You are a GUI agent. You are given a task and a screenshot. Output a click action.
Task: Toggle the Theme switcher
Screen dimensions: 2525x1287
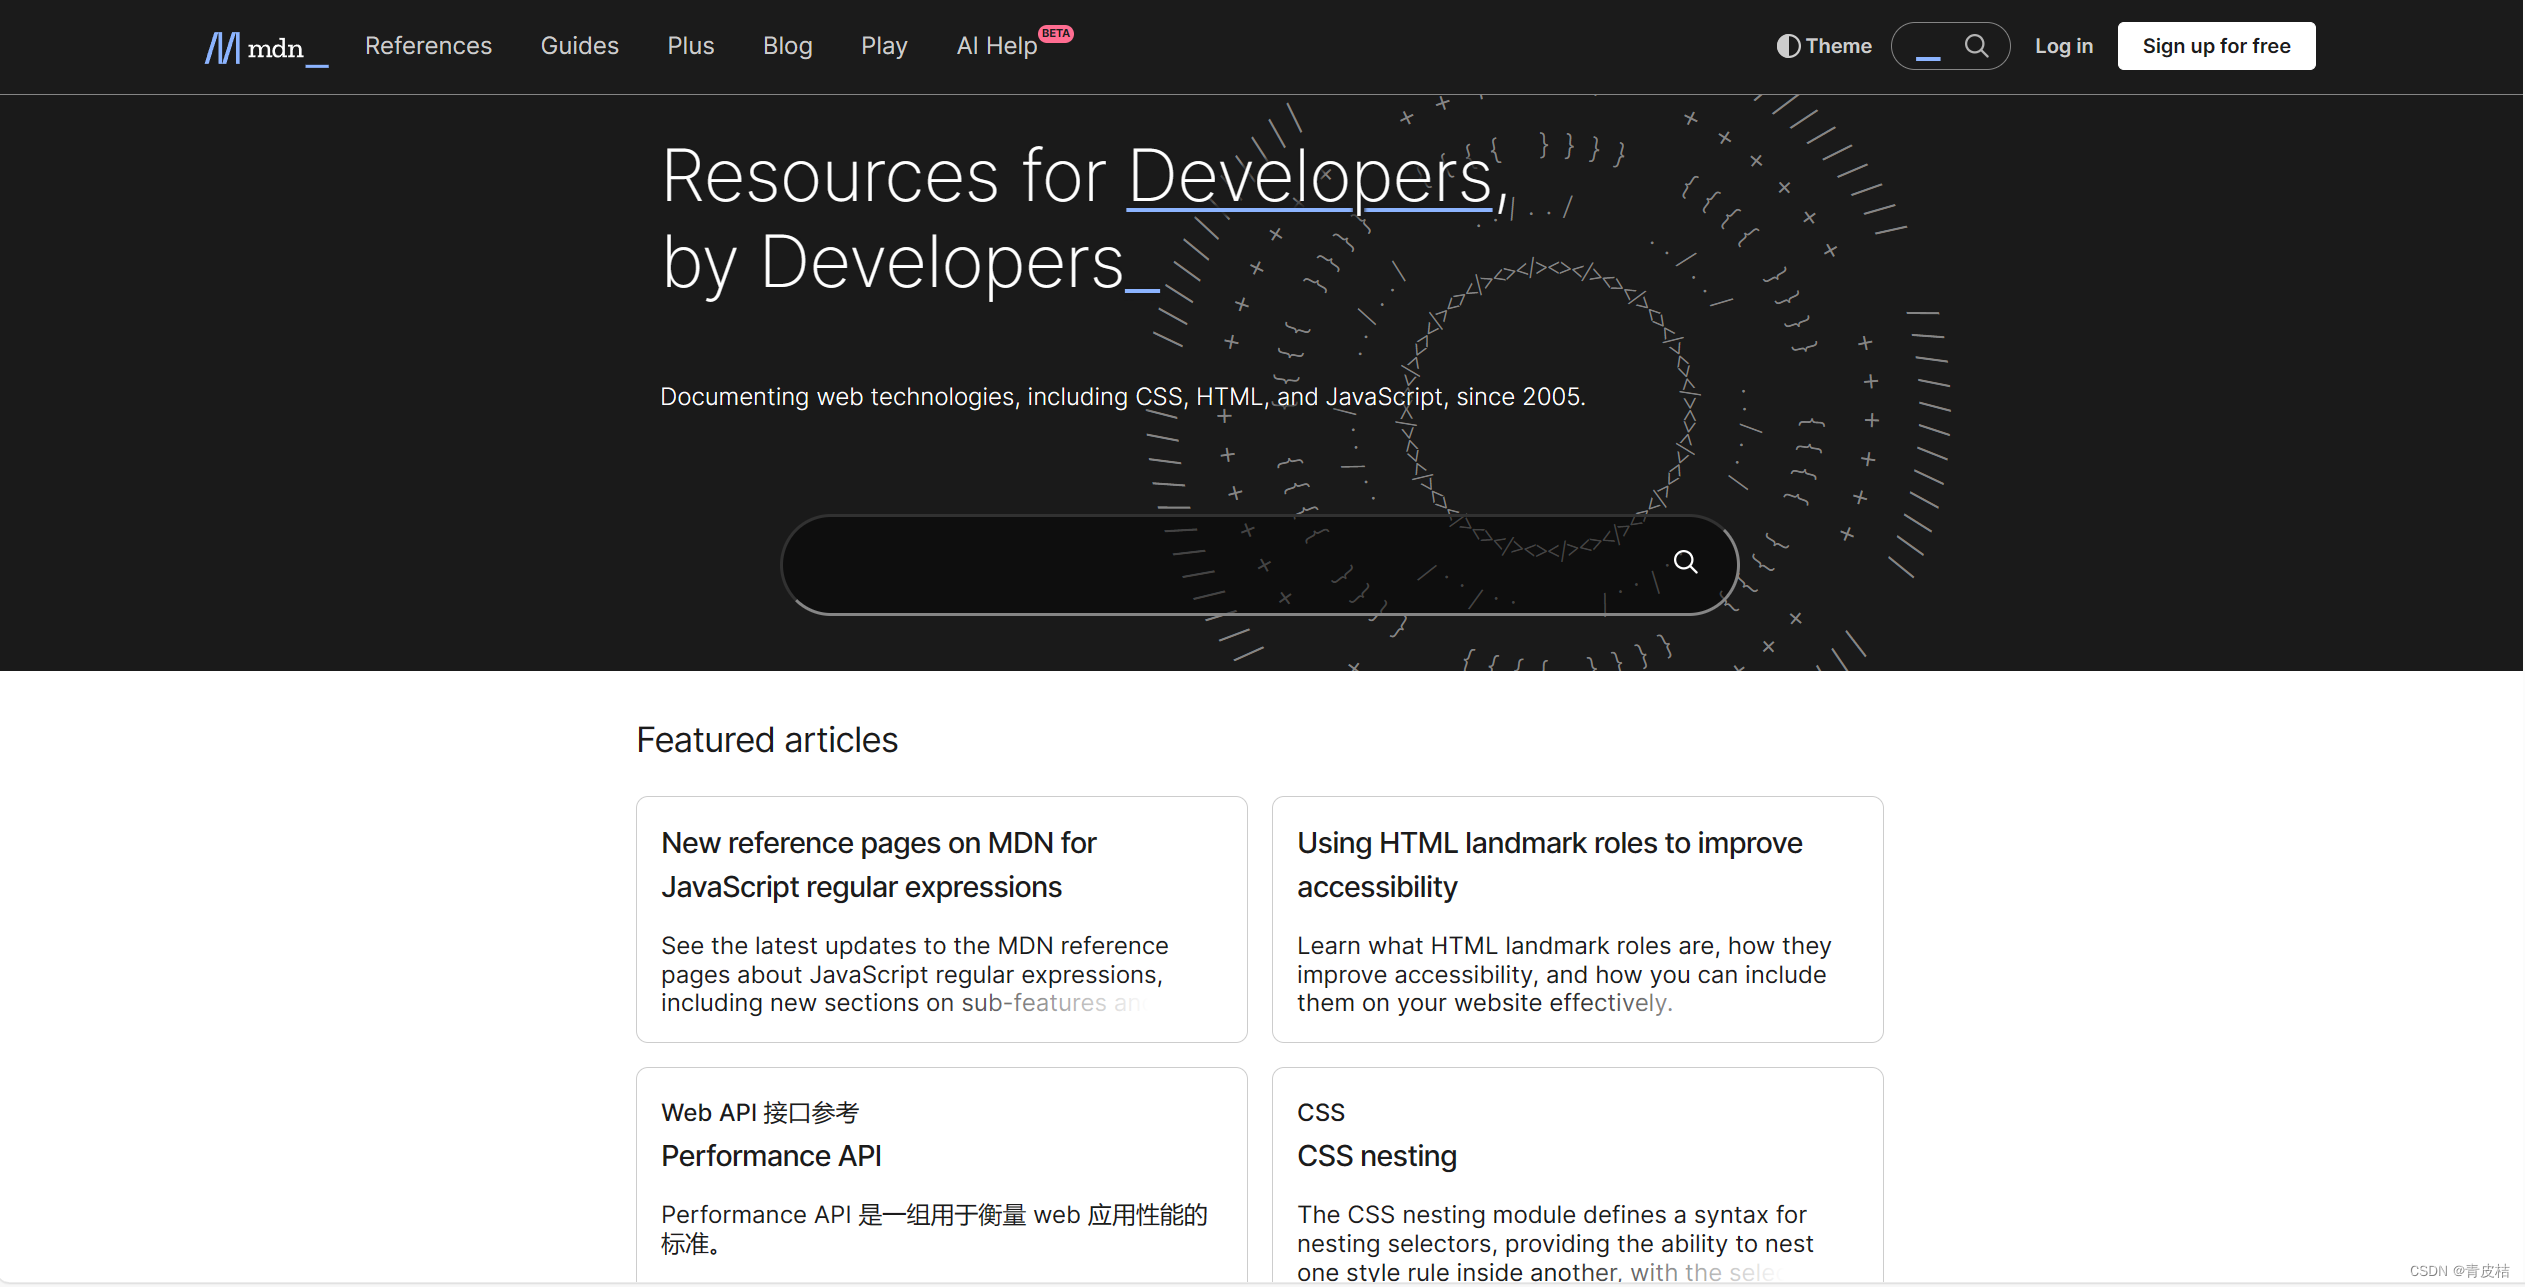pos(1824,46)
